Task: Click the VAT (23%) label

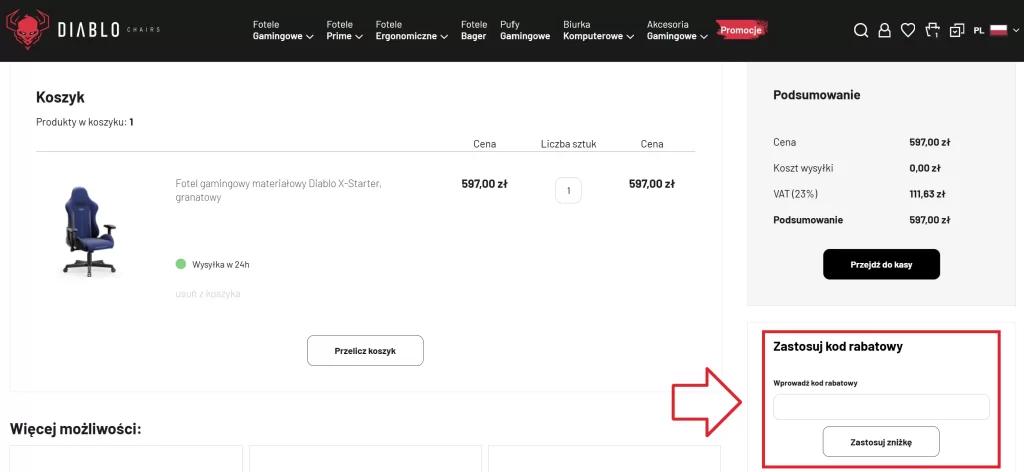Action: tap(795, 194)
